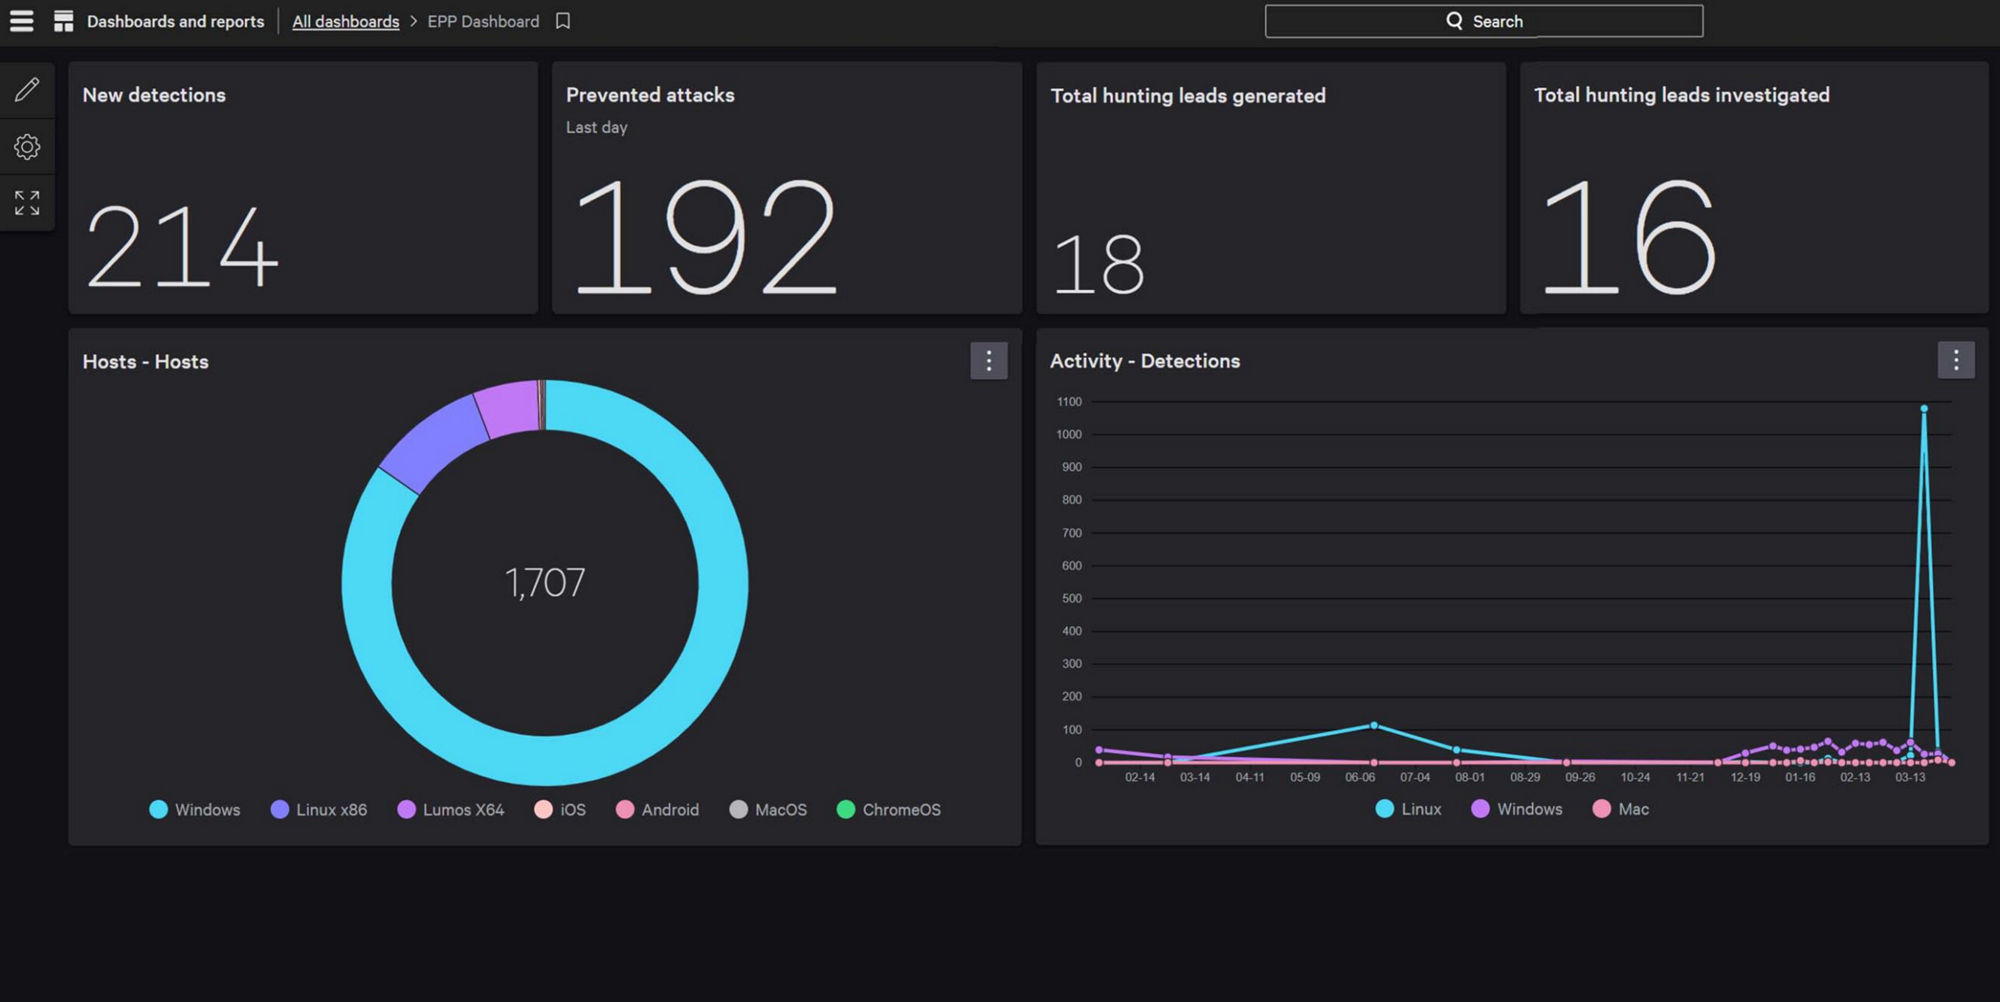Click the detection spike point near 03-13
The width and height of the screenshot is (2000, 1002).
1922,407
